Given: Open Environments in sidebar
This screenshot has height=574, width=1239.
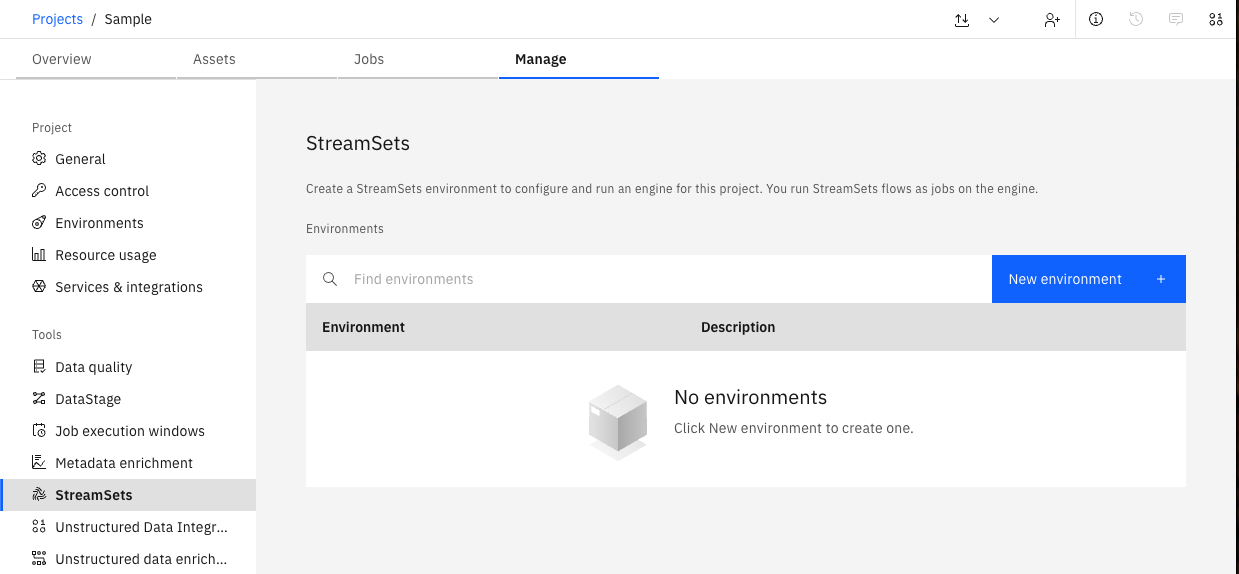Looking at the screenshot, I should coord(128,223).
